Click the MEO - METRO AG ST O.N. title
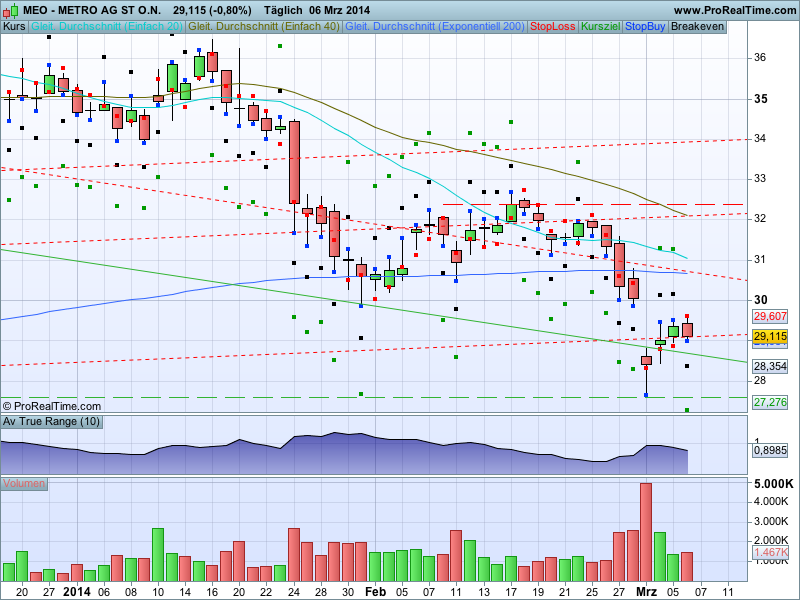Screen dimensions: 800x600 pyautogui.click(x=92, y=10)
